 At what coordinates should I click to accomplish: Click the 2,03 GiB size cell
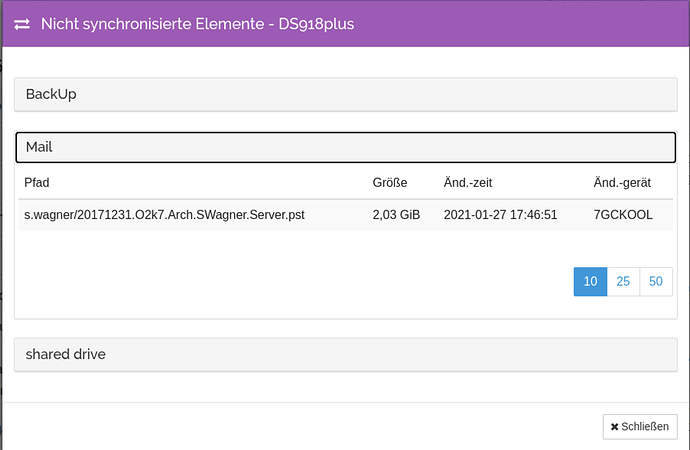(396, 215)
